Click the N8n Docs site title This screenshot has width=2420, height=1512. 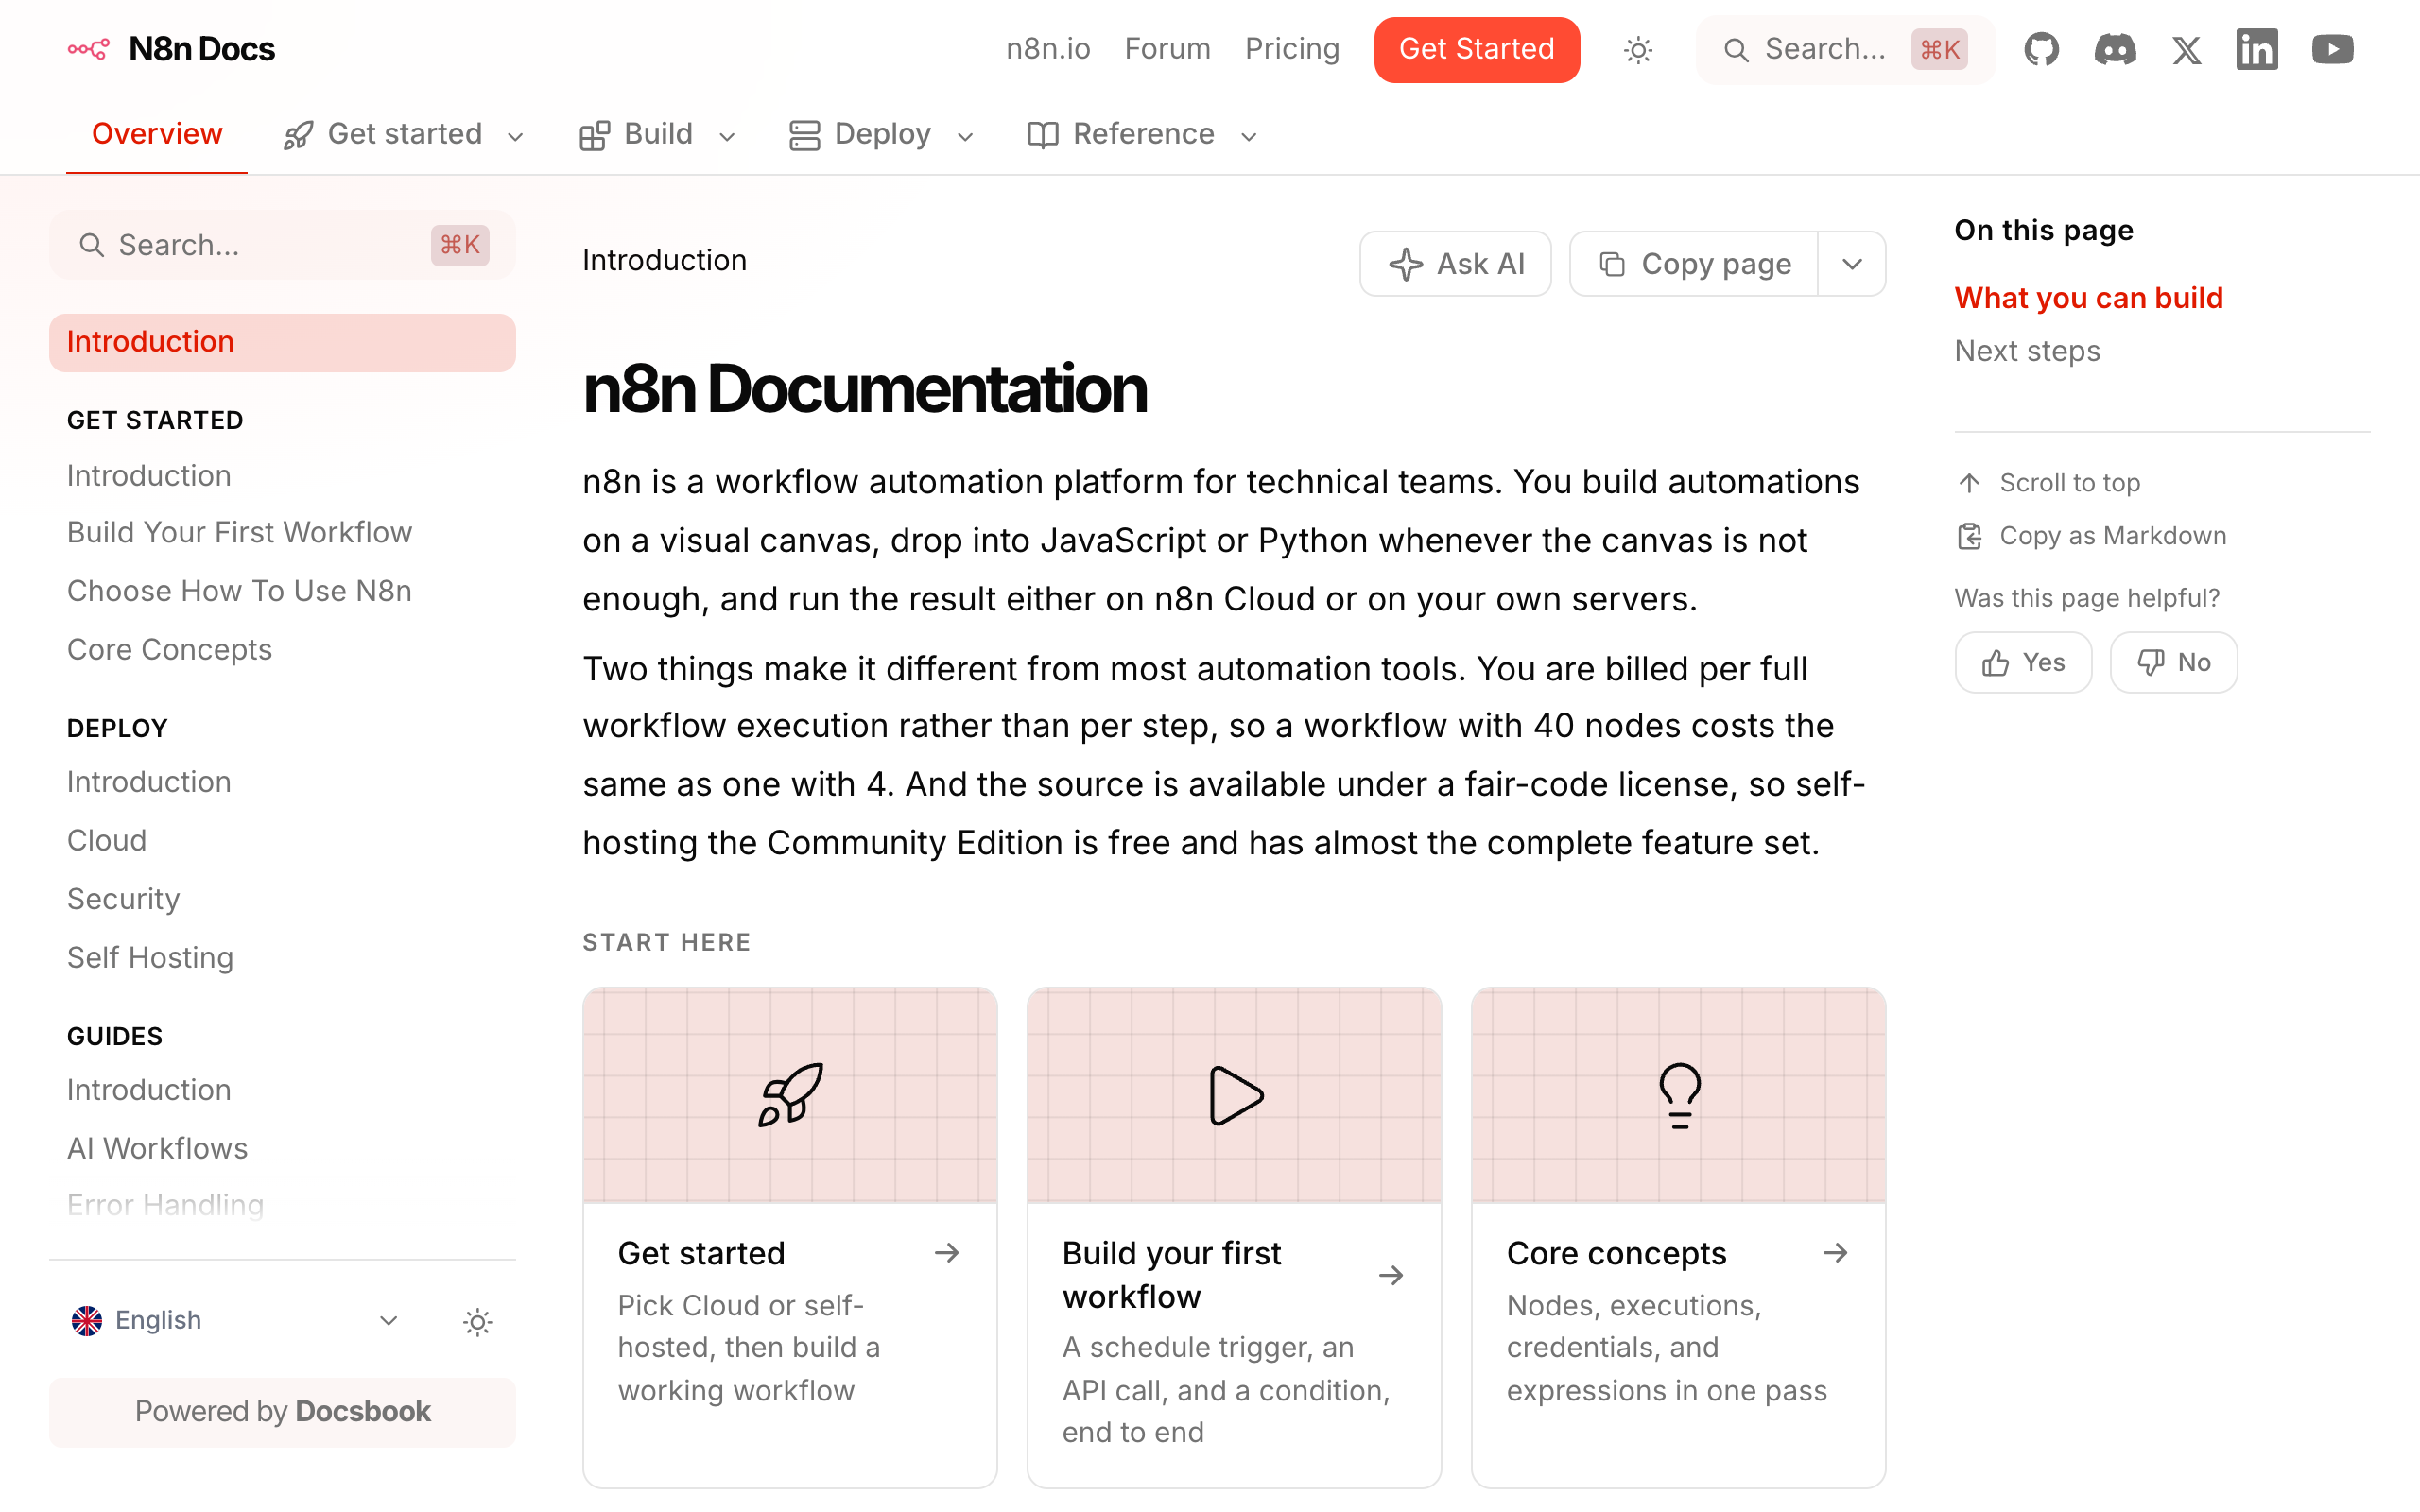[202, 49]
